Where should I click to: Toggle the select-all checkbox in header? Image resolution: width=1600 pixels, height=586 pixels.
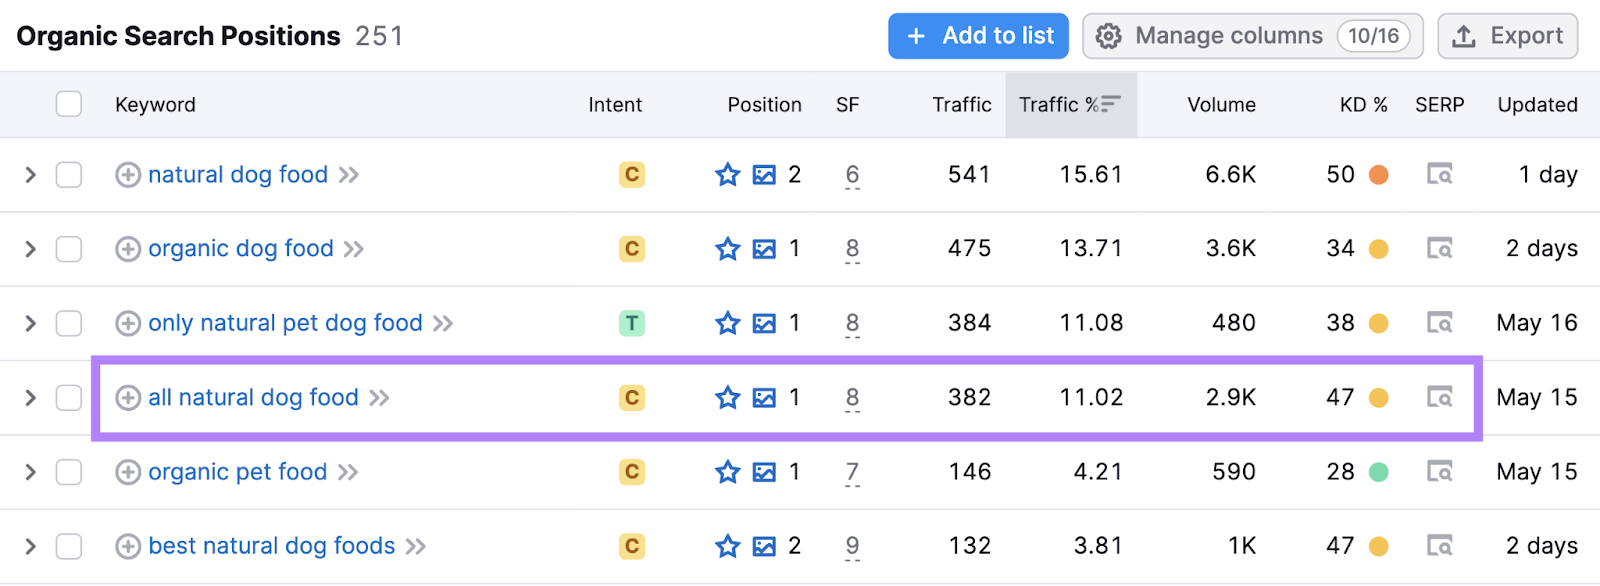(x=69, y=104)
